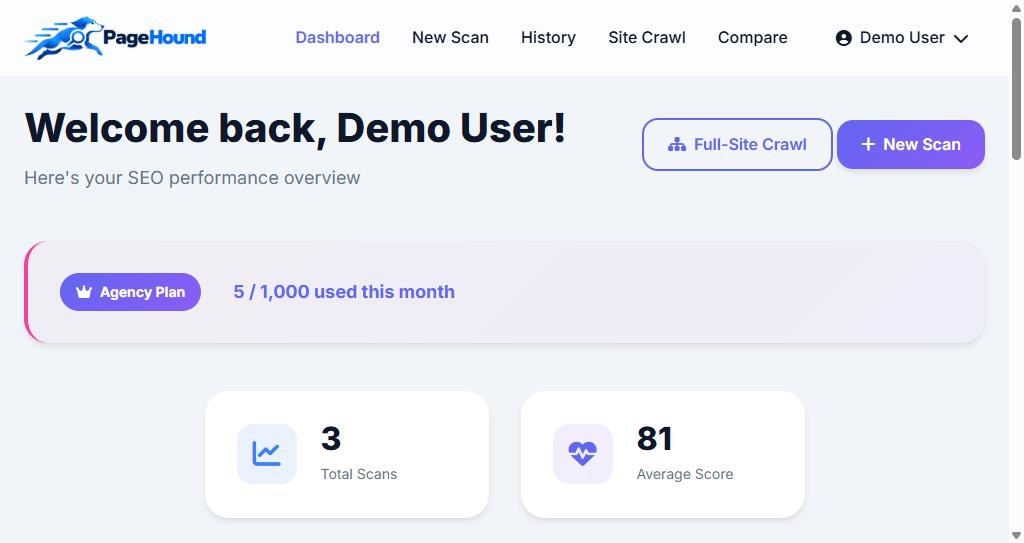Image resolution: width=1024 pixels, height=543 pixels.
Task: Switch to Site Crawl page
Action: tap(647, 37)
